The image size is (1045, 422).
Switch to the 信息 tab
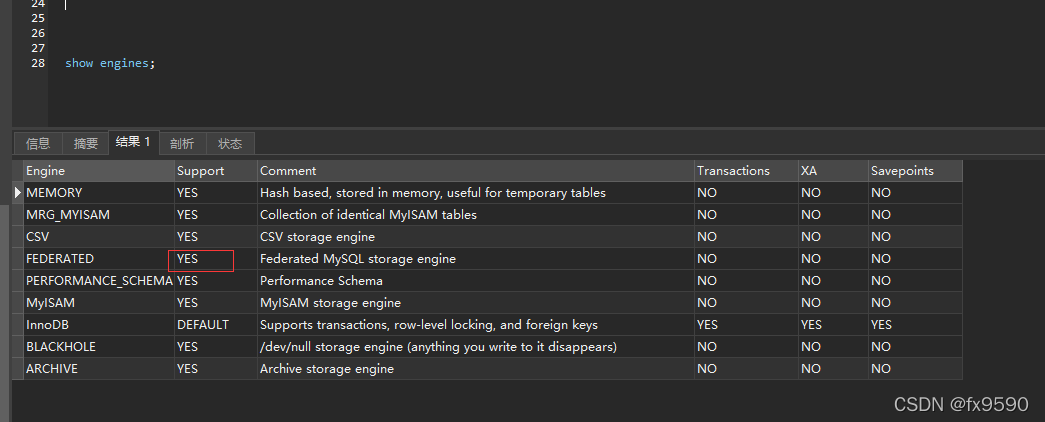38,143
